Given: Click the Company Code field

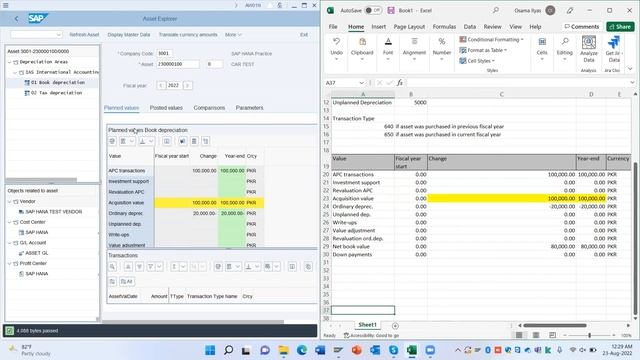Looking at the screenshot, I should tap(164, 53).
